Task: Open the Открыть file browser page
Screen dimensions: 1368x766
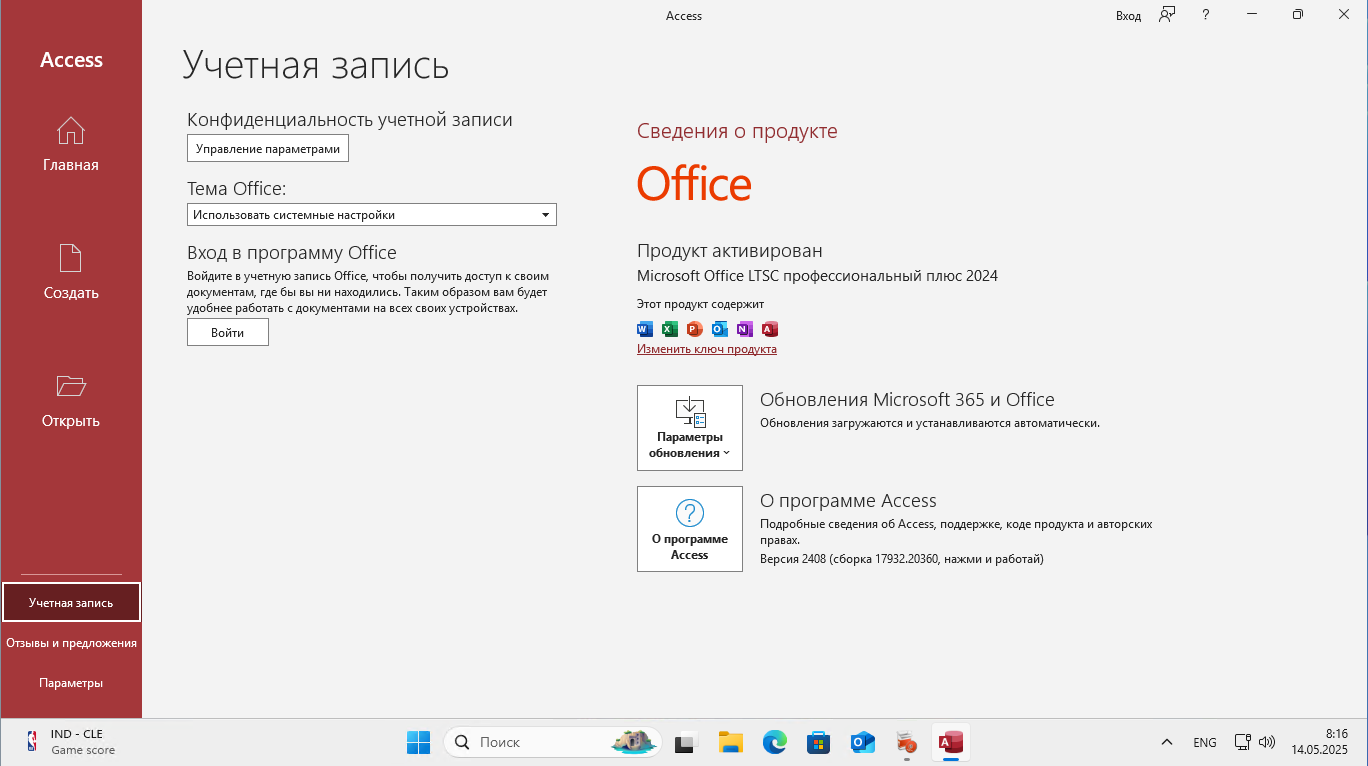Action: pos(71,401)
